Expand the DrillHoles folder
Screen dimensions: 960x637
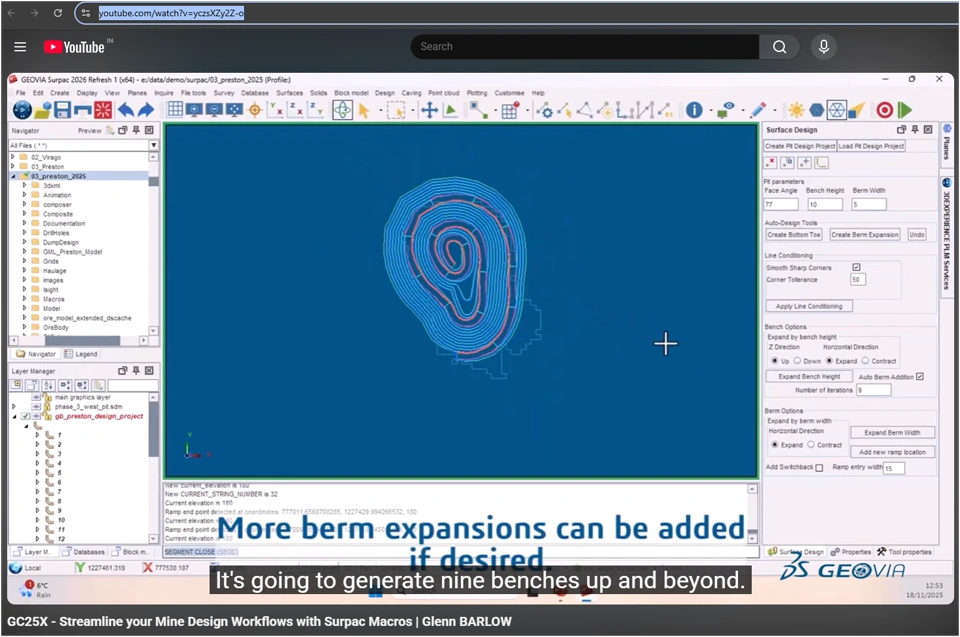tap(24, 233)
